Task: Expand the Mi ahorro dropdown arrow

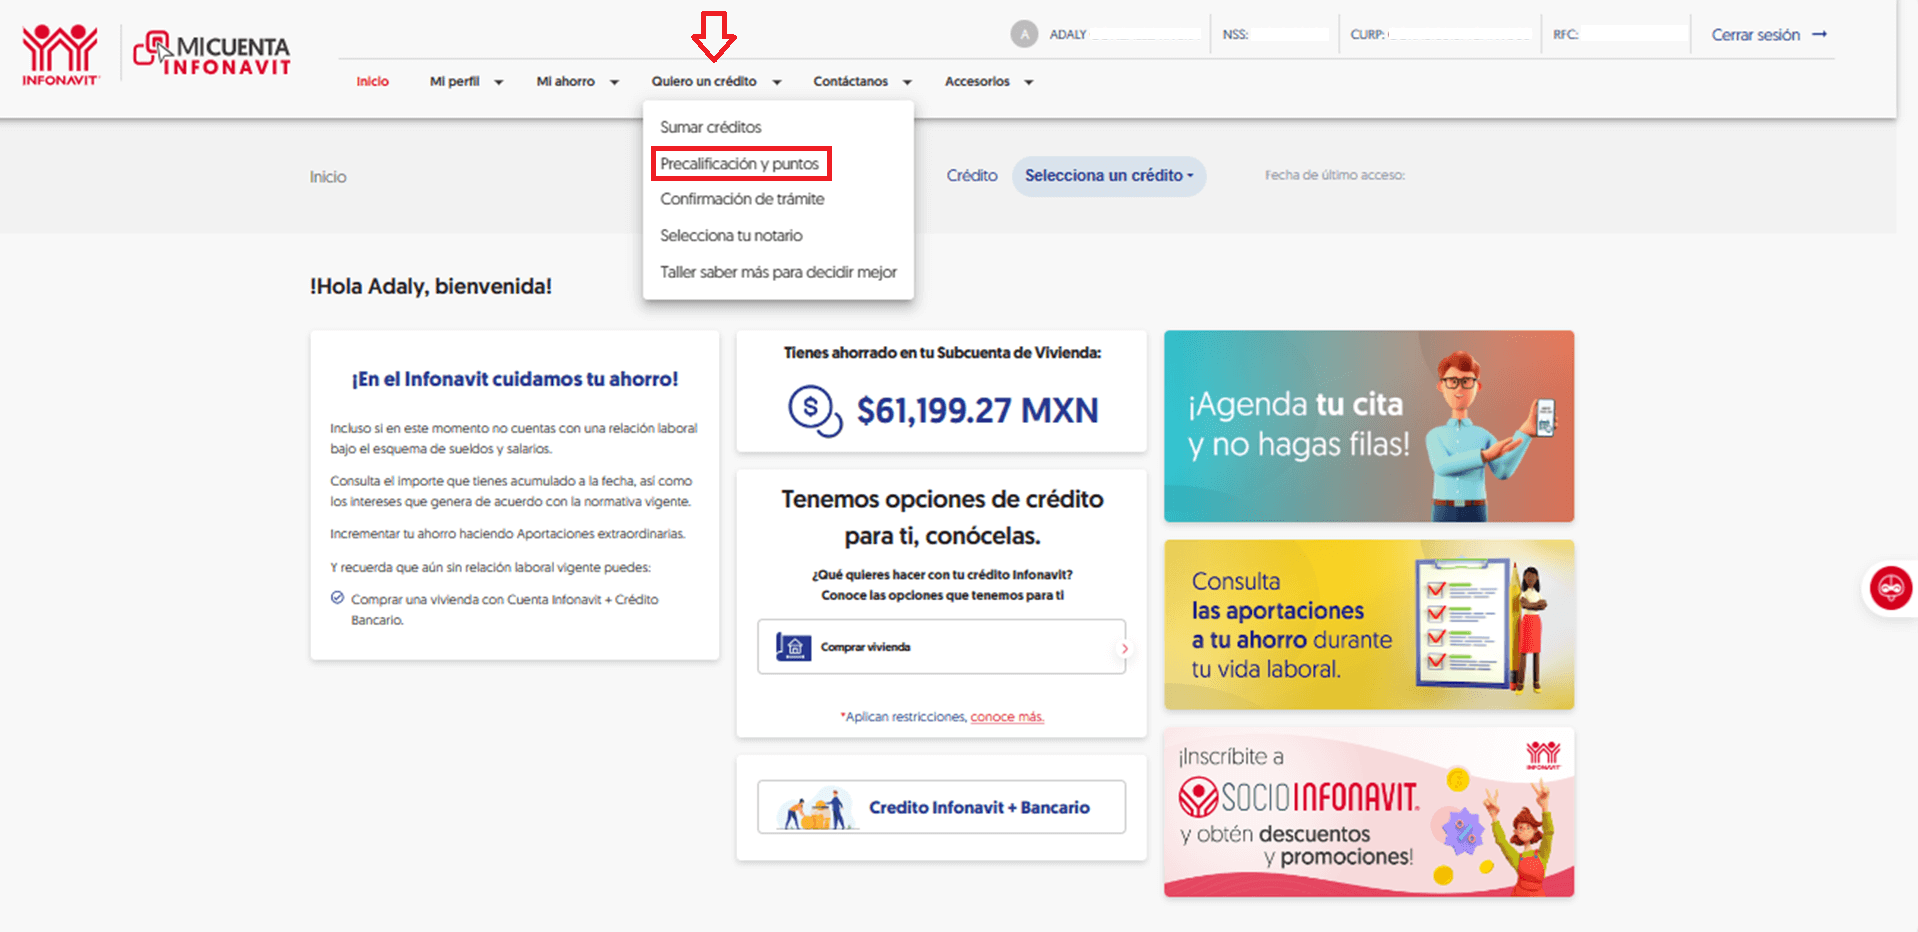Action: (x=614, y=82)
